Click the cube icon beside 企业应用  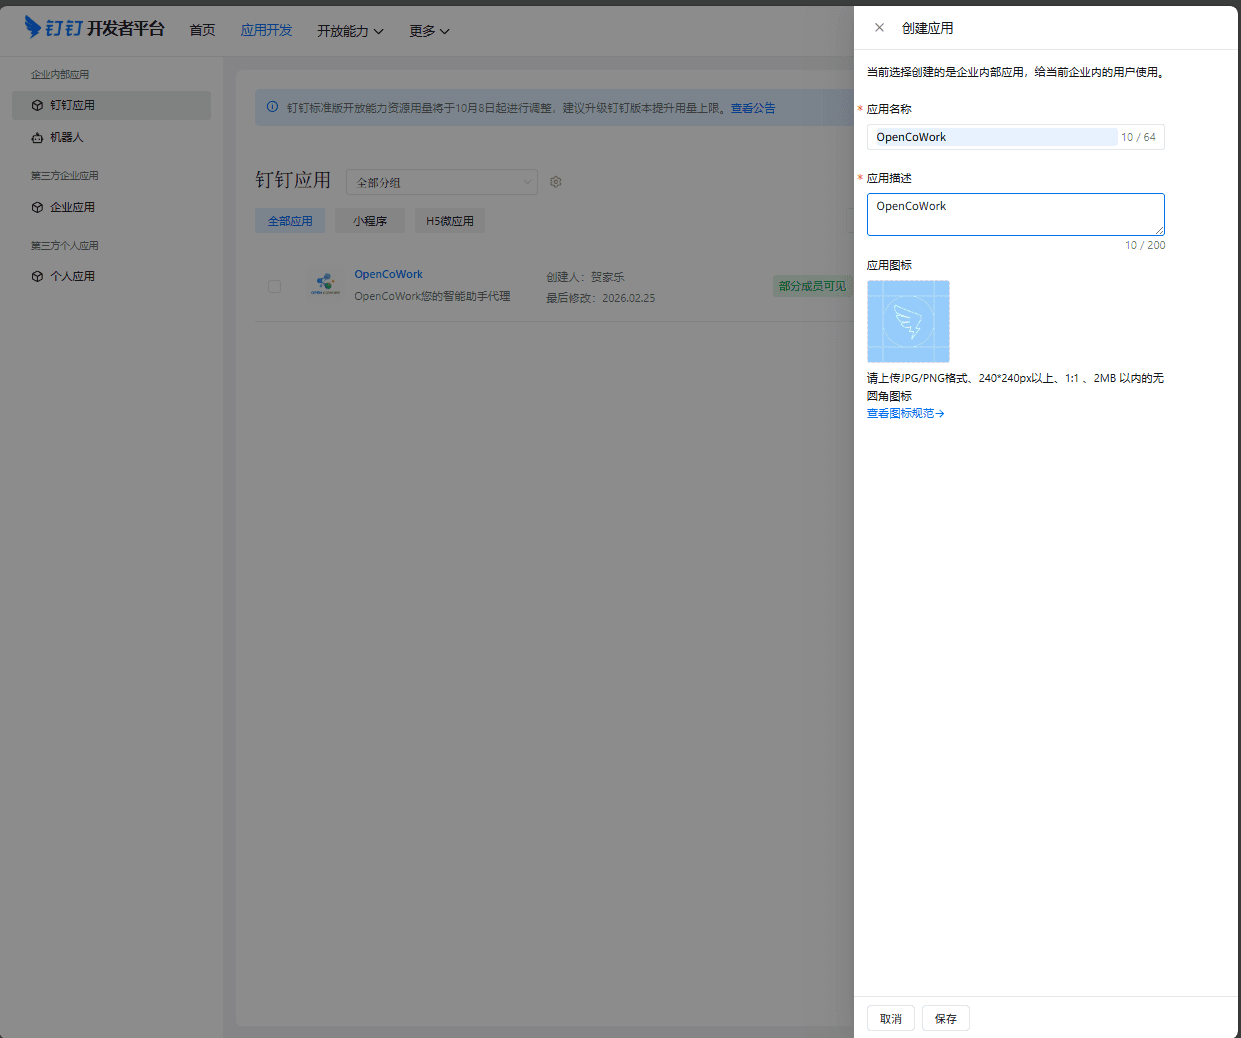point(37,208)
